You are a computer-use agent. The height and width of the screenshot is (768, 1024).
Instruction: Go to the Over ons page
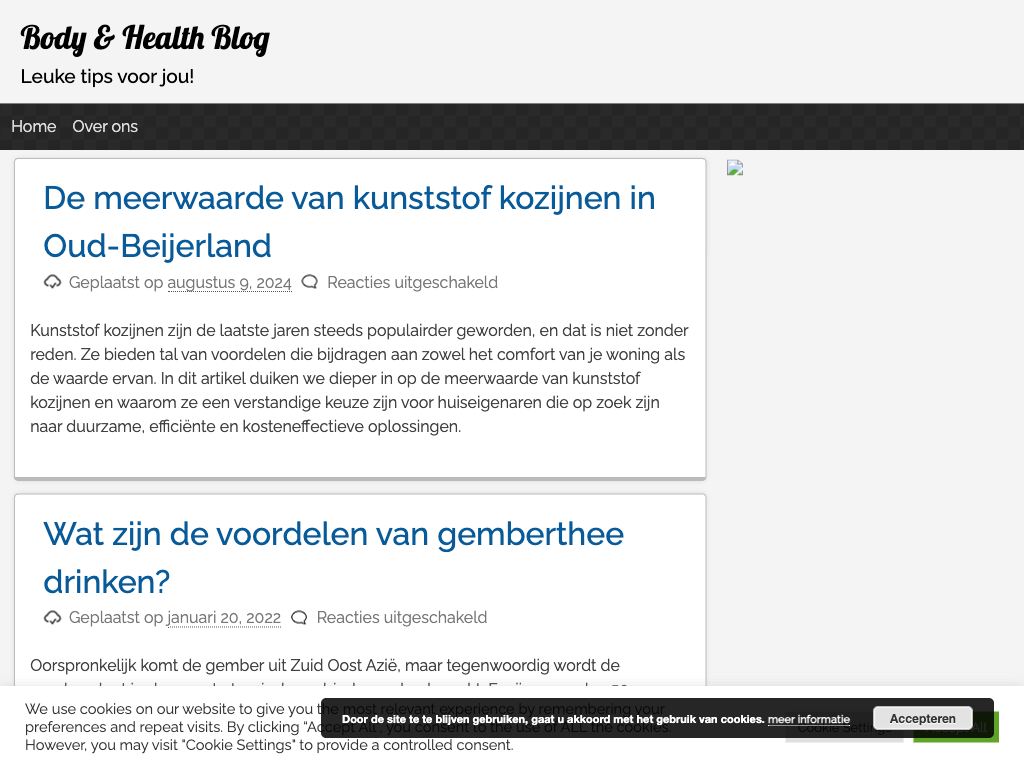(105, 126)
